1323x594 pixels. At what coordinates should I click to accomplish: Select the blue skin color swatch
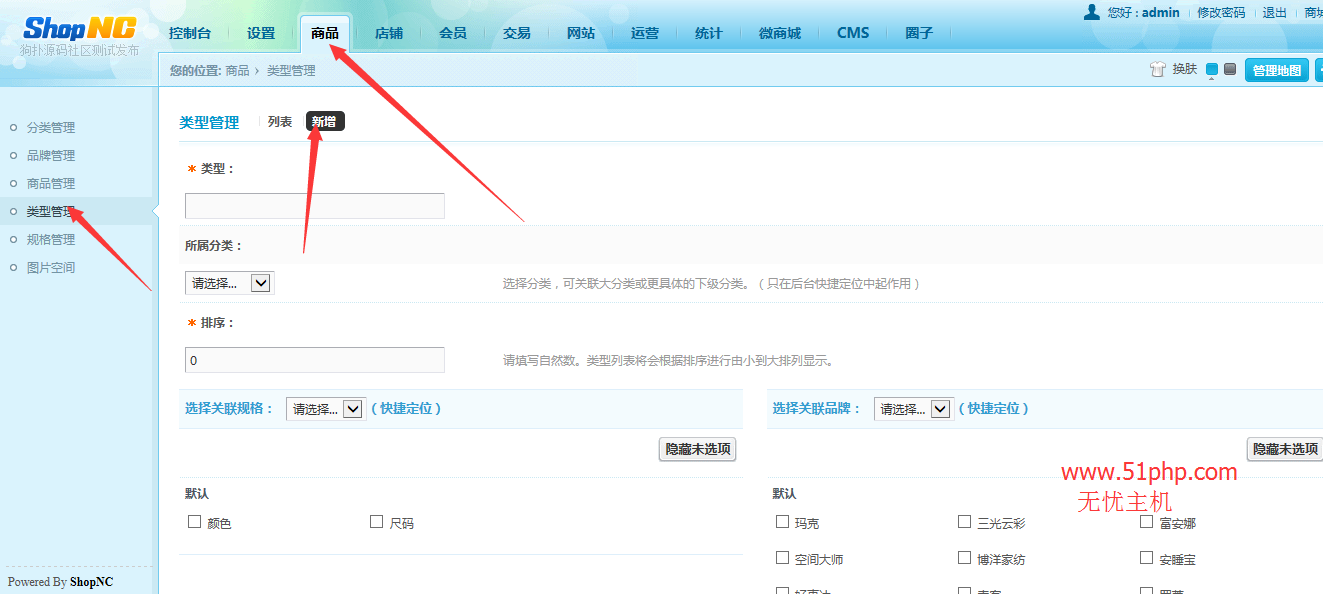coord(1212,70)
